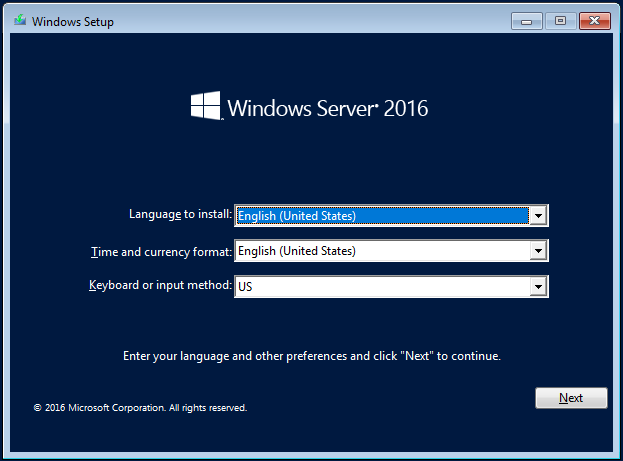Click the Windows Server 2016 logo
Screen dimensions: 623x461
point(309,107)
